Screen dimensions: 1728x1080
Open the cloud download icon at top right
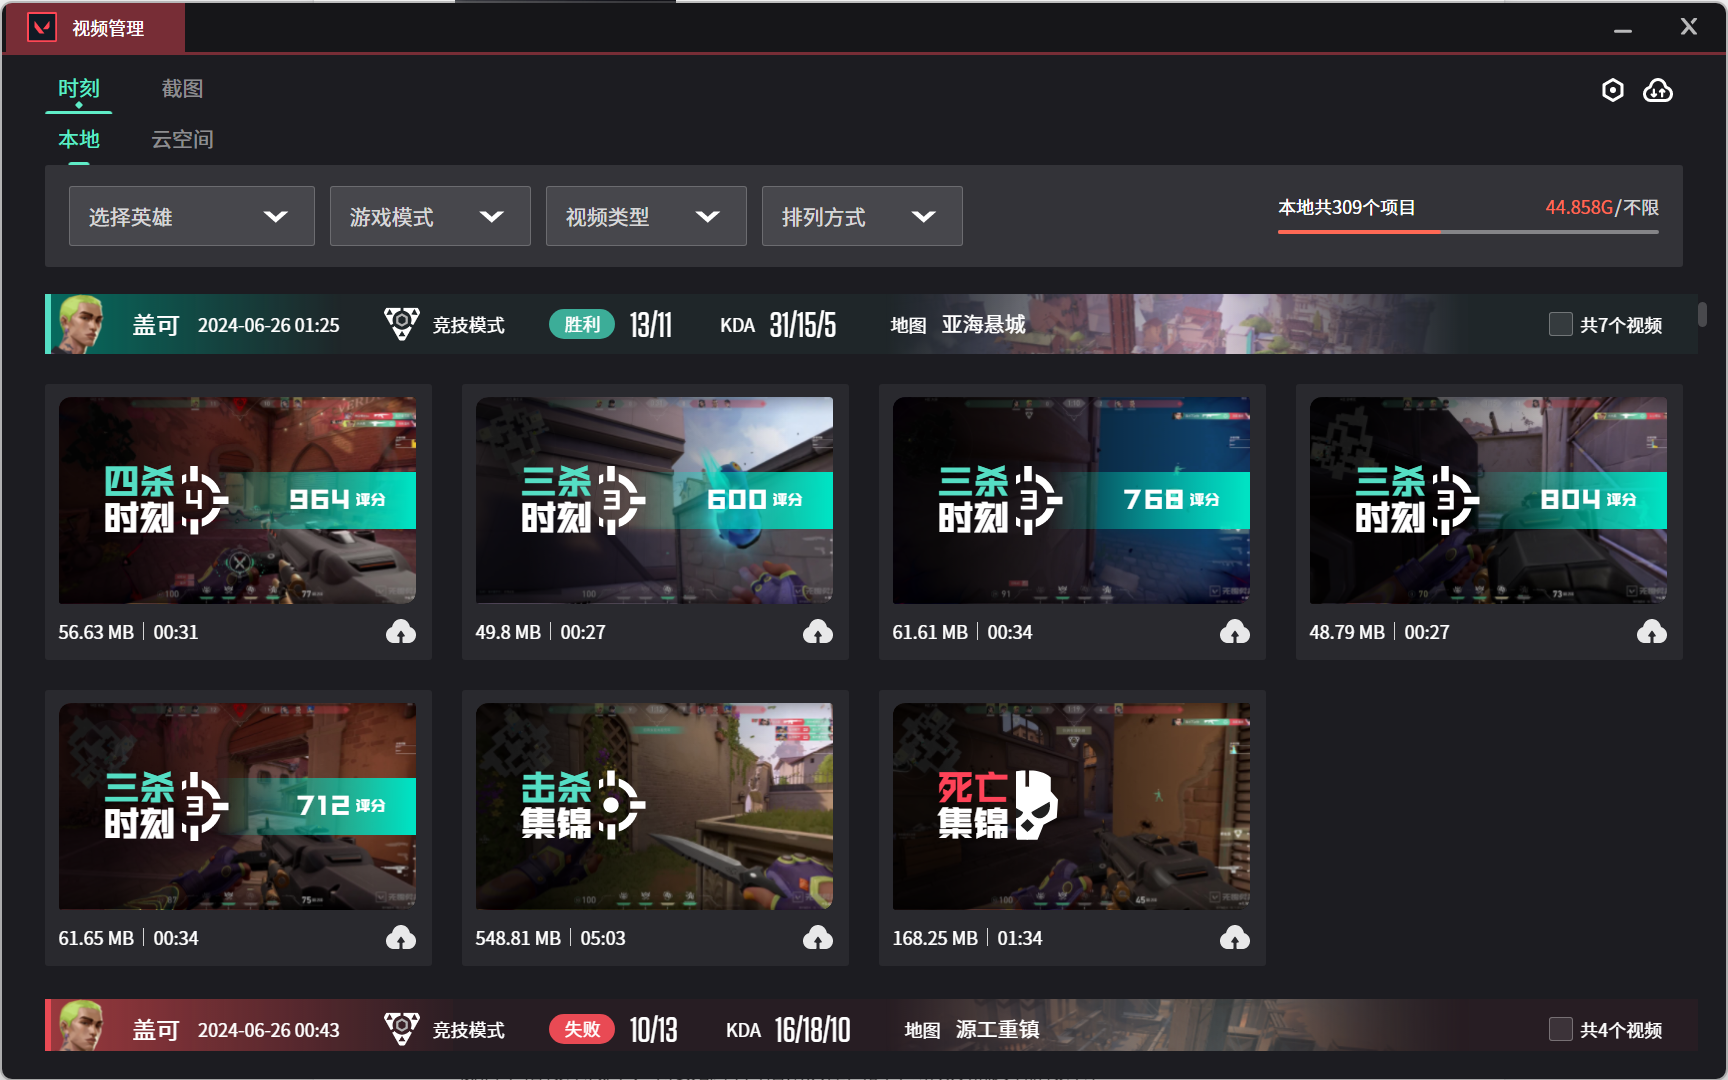tap(1658, 91)
